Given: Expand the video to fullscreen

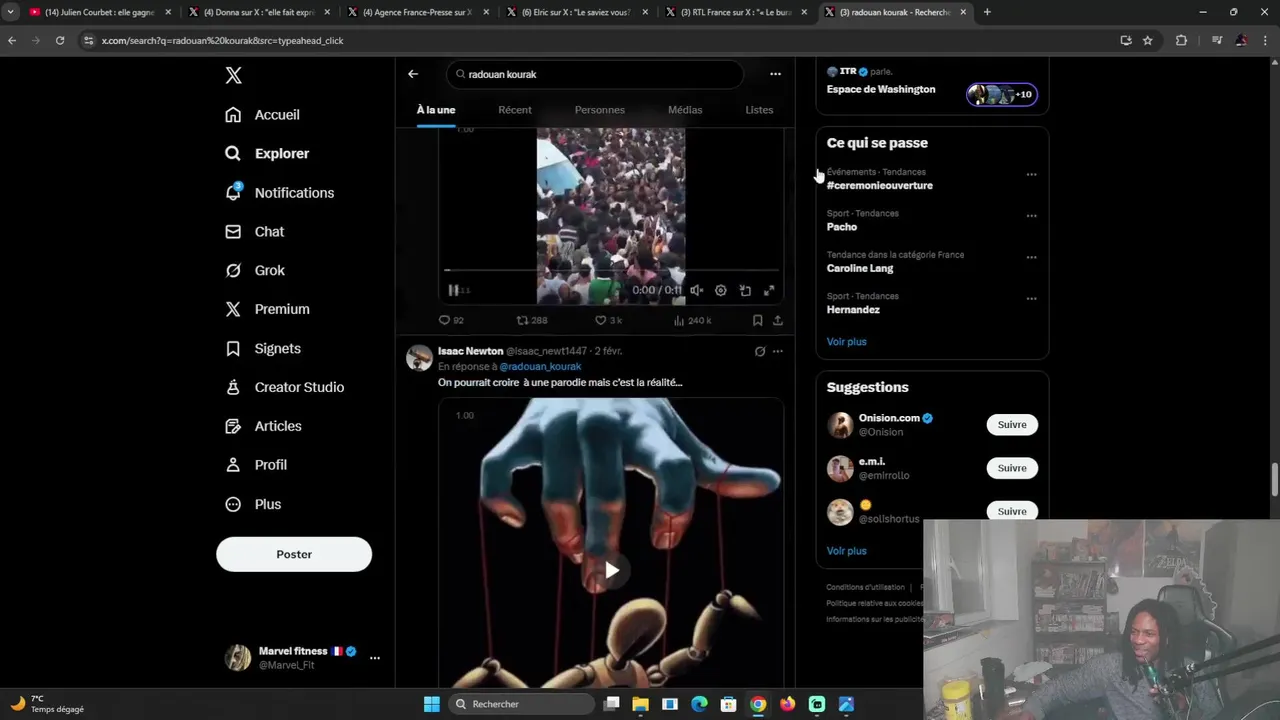Looking at the screenshot, I should 769,291.
